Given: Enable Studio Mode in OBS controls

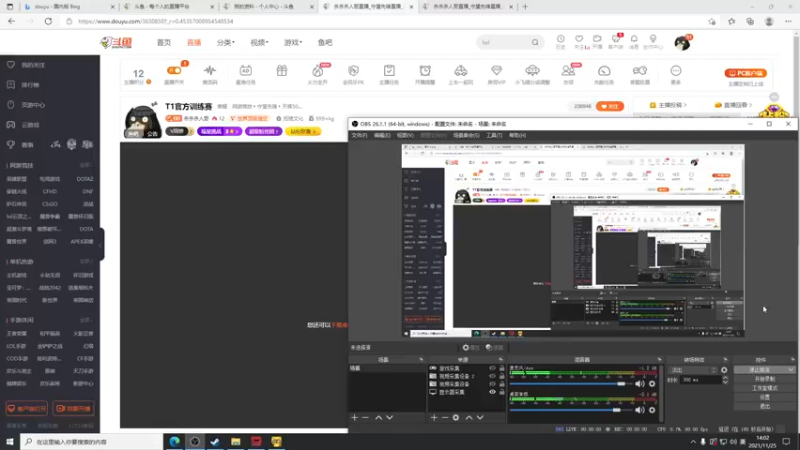Looking at the screenshot, I should [764, 388].
